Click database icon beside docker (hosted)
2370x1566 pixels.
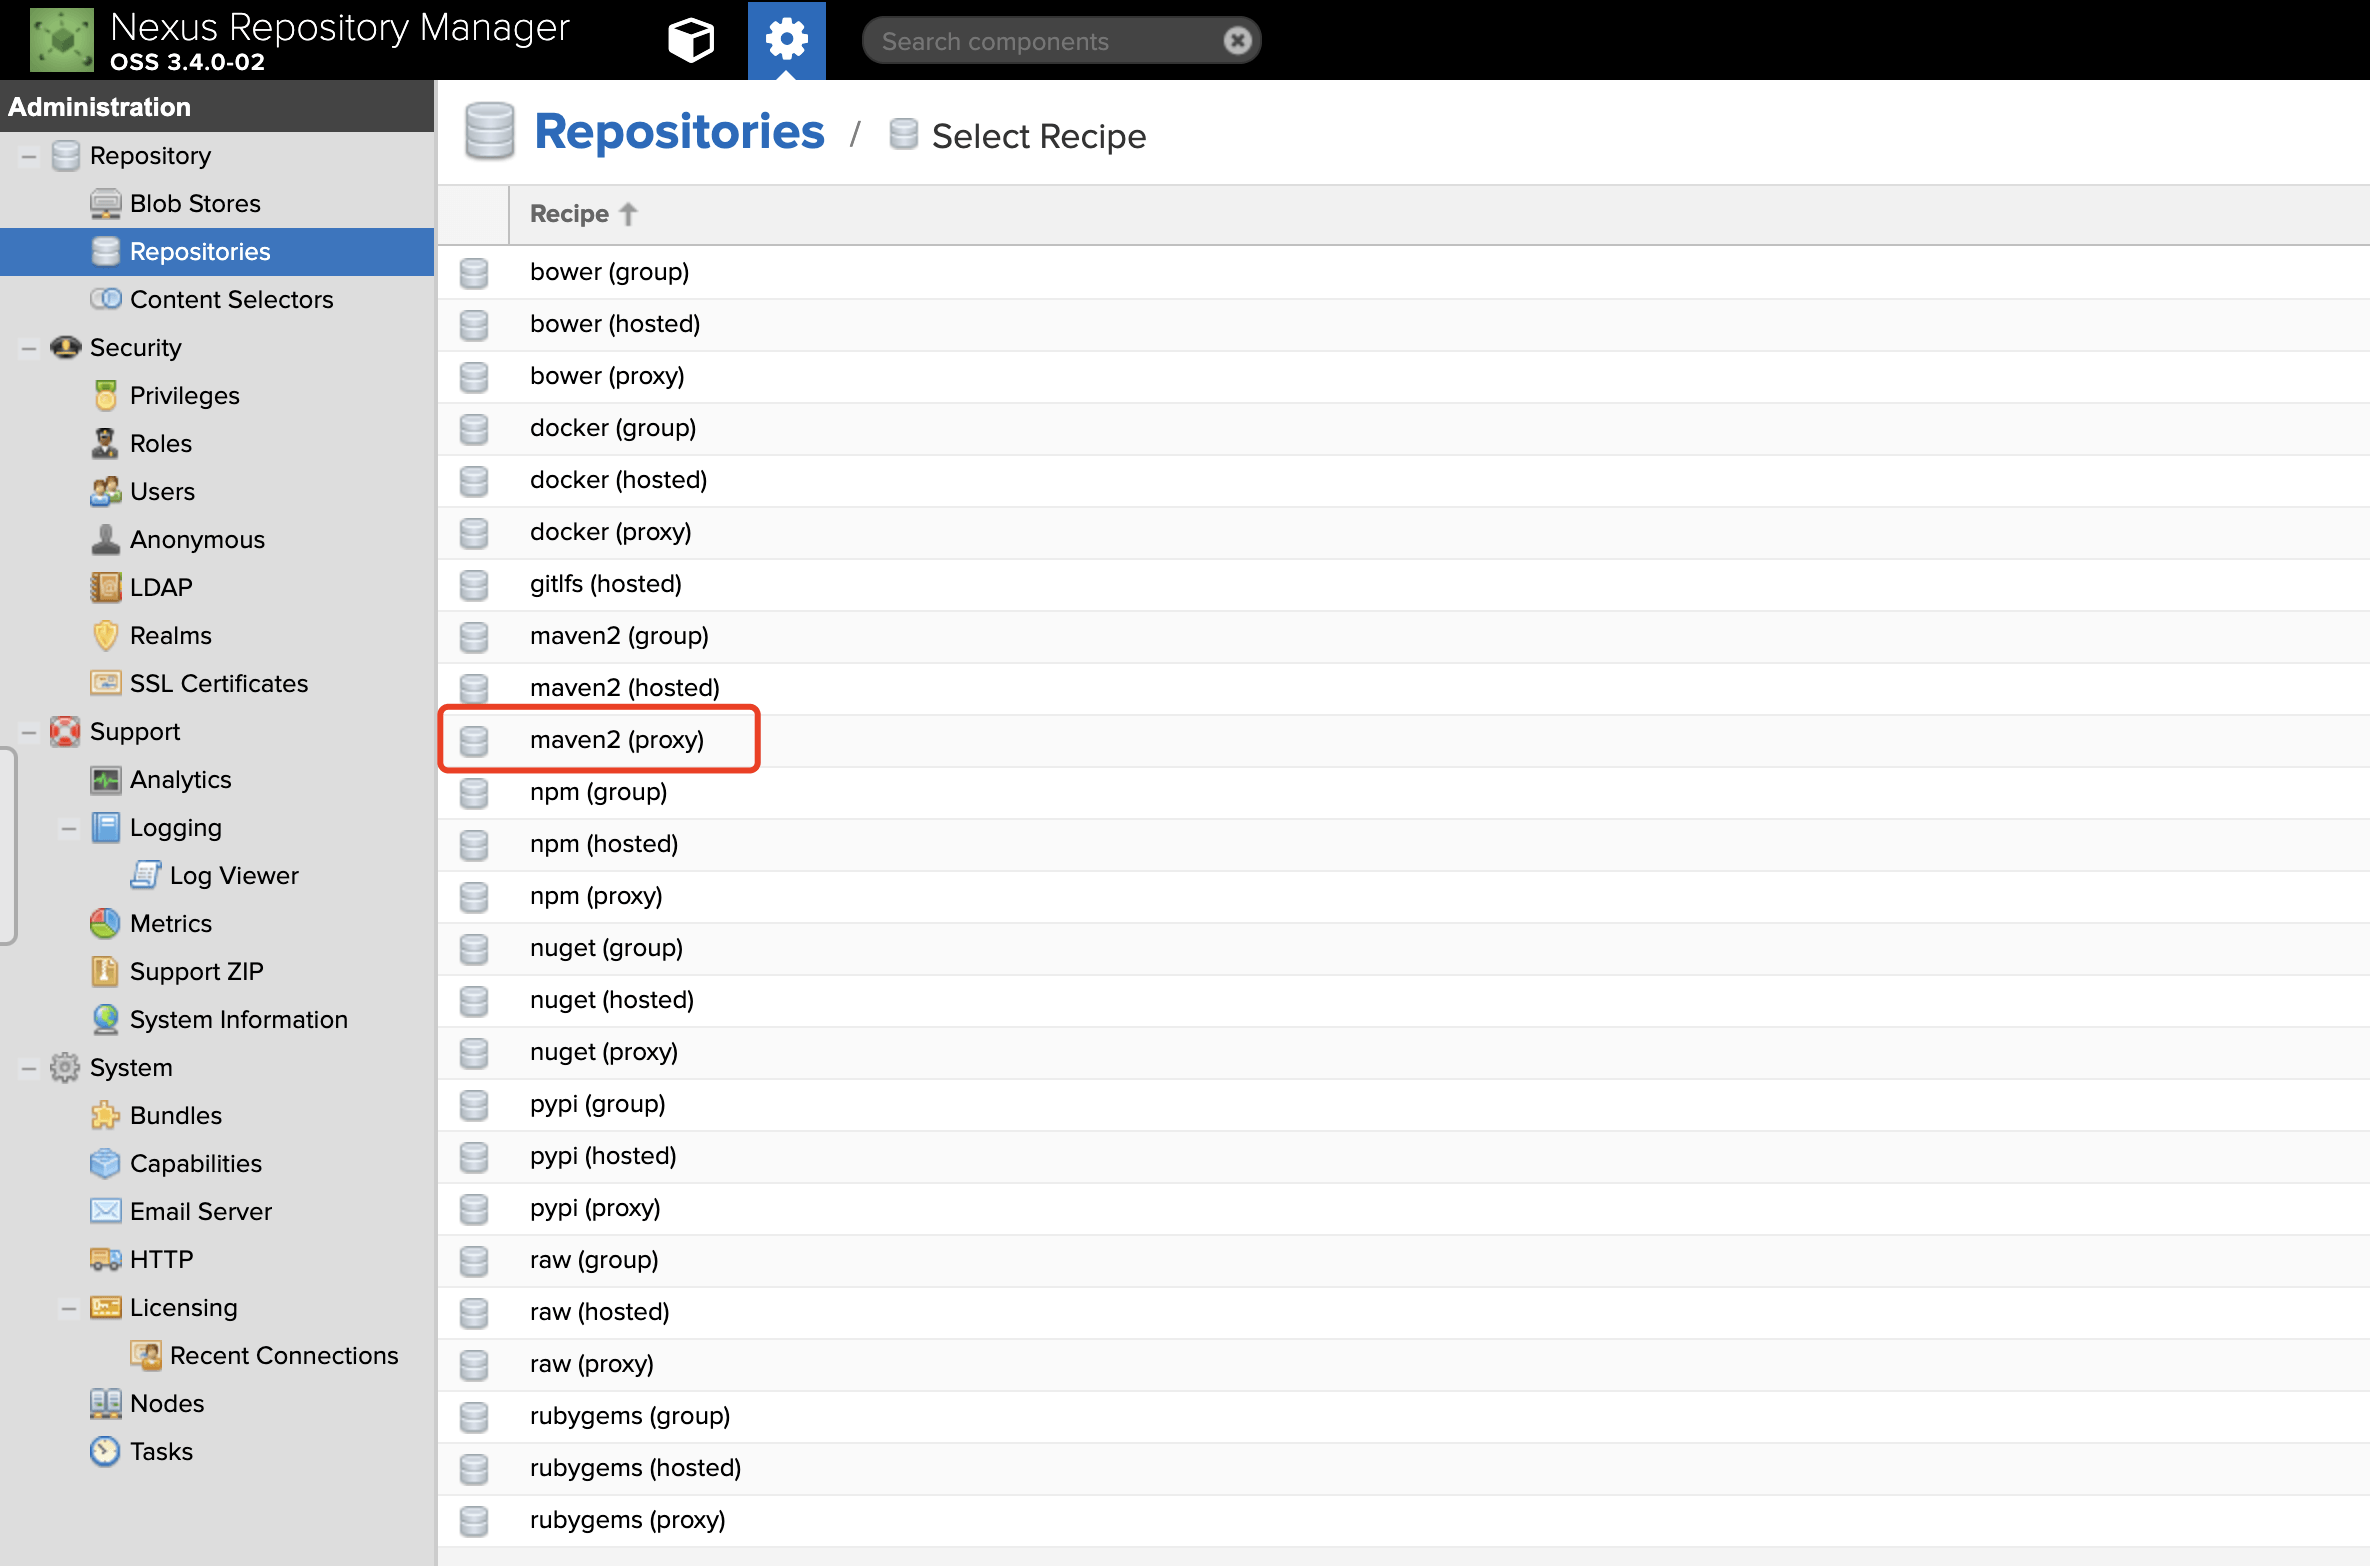(x=474, y=481)
